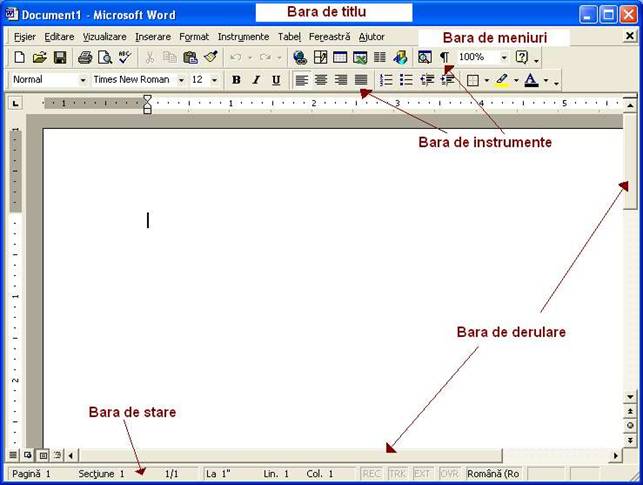Decrease the paragraph indent

point(427,80)
